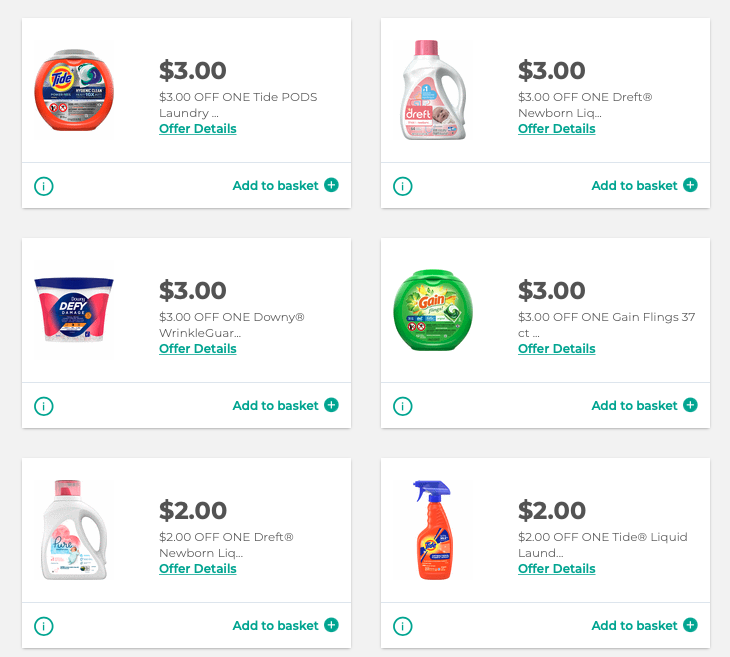Click the Gain Flings product image
Image resolution: width=730 pixels, height=657 pixels.
[x=433, y=310]
